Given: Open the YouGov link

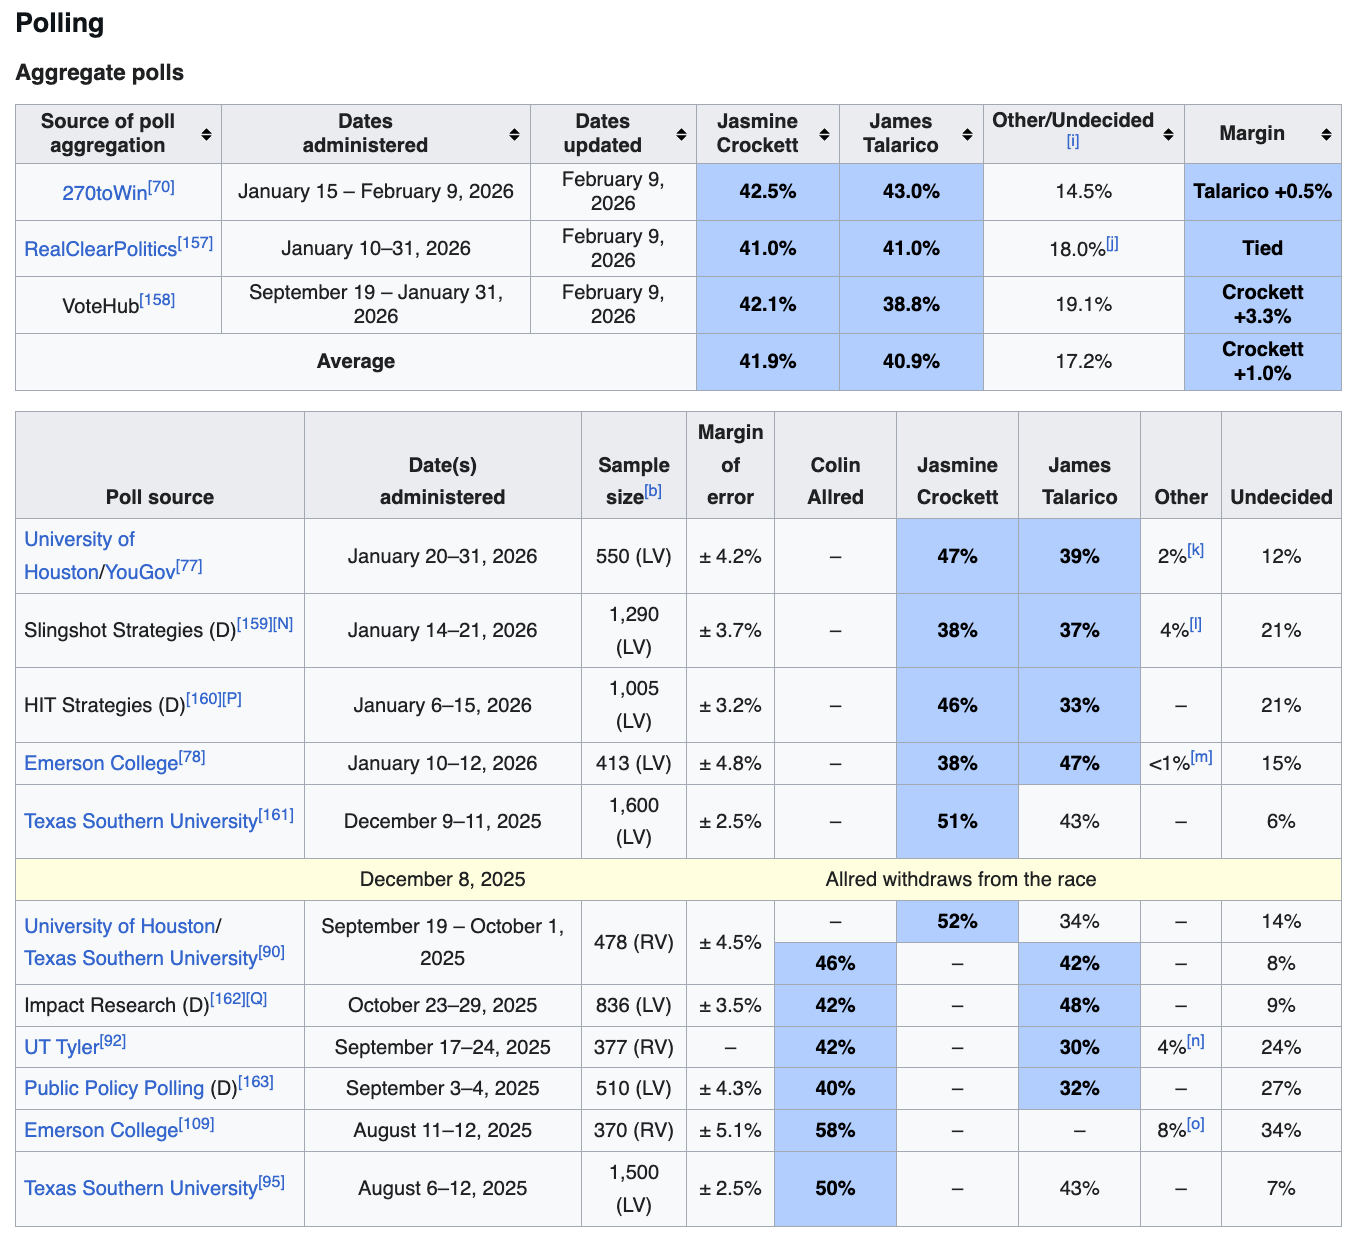Looking at the screenshot, I should point(140,572).
